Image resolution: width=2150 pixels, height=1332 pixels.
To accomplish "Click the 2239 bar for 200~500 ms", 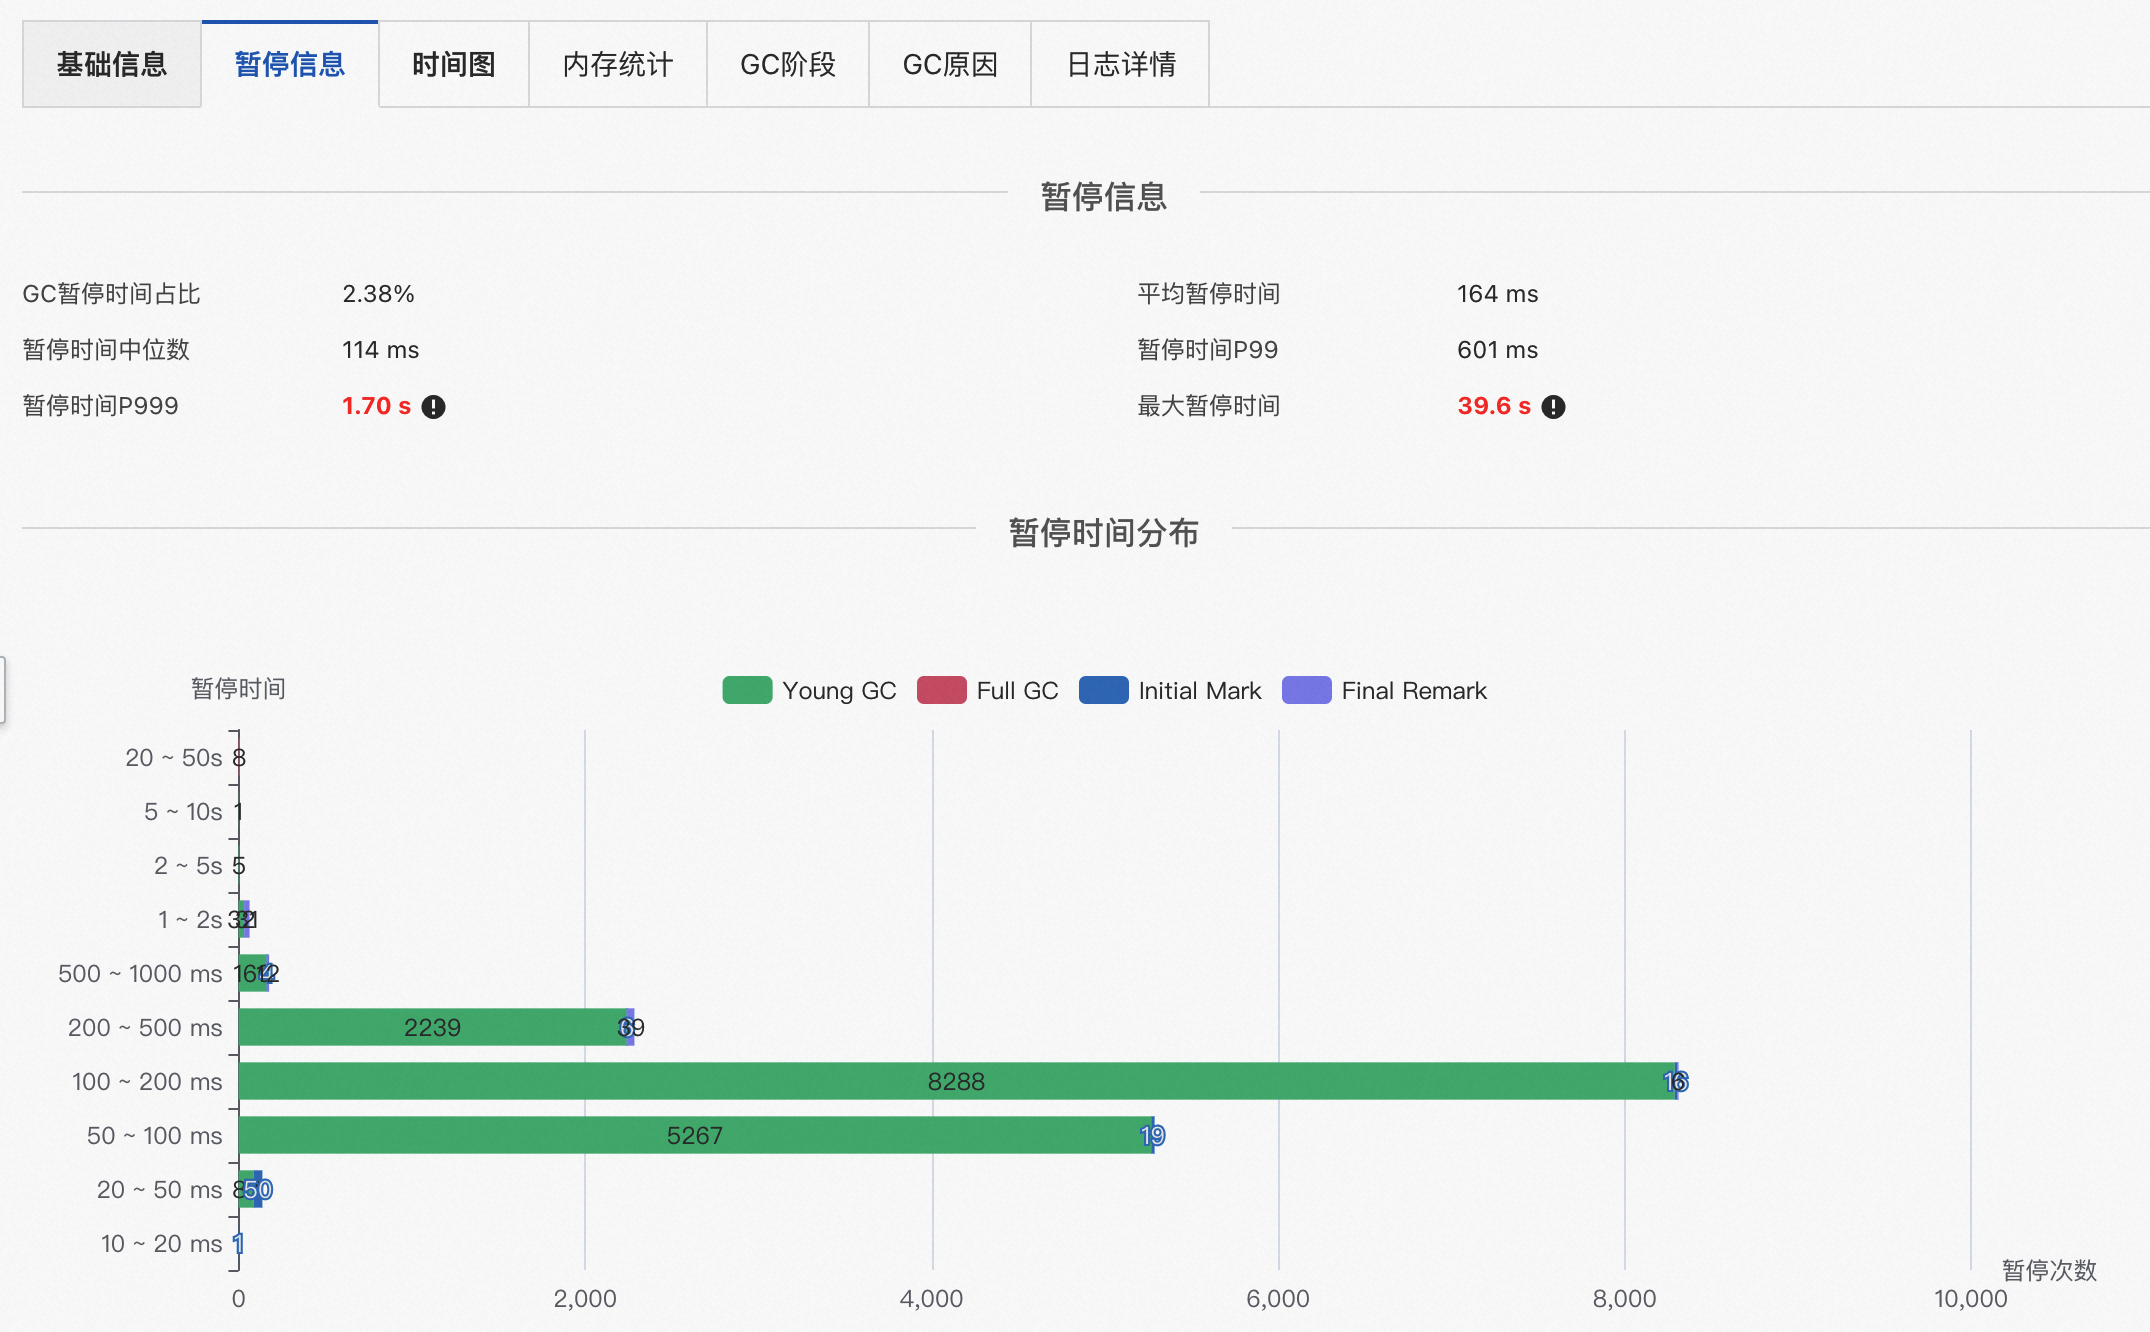I will 432,1027.
